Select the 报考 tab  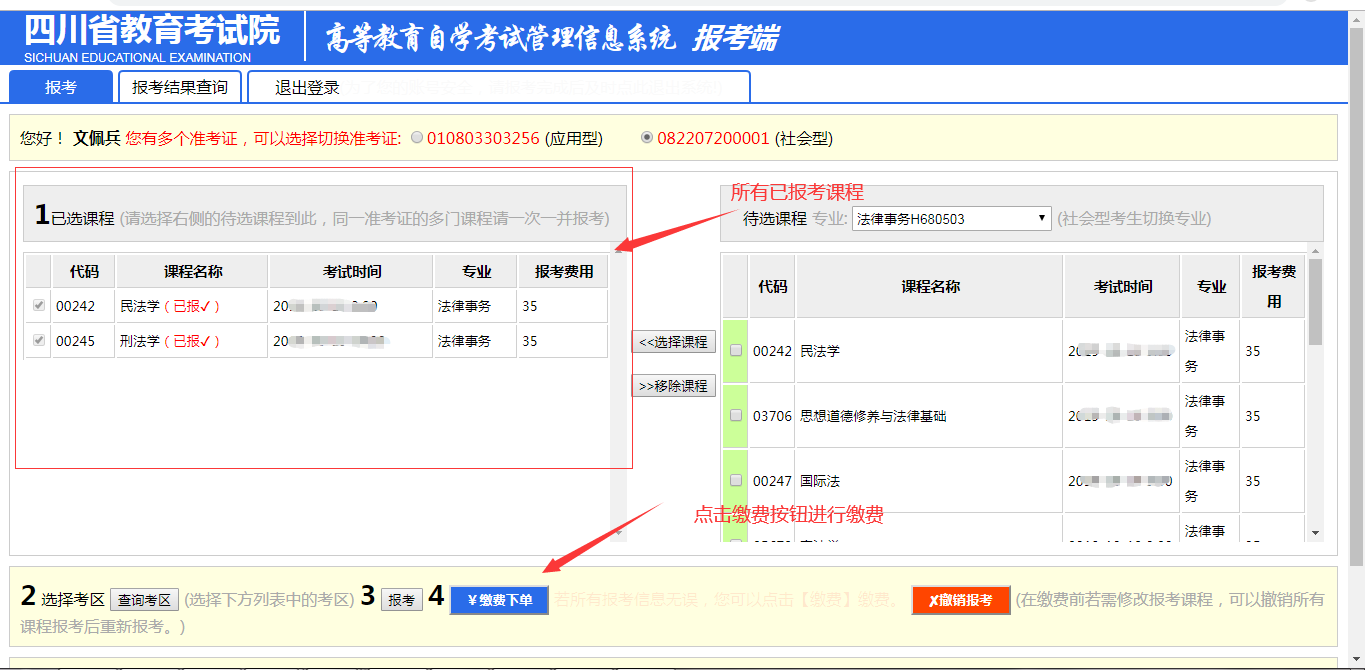[x=60, y=87]
